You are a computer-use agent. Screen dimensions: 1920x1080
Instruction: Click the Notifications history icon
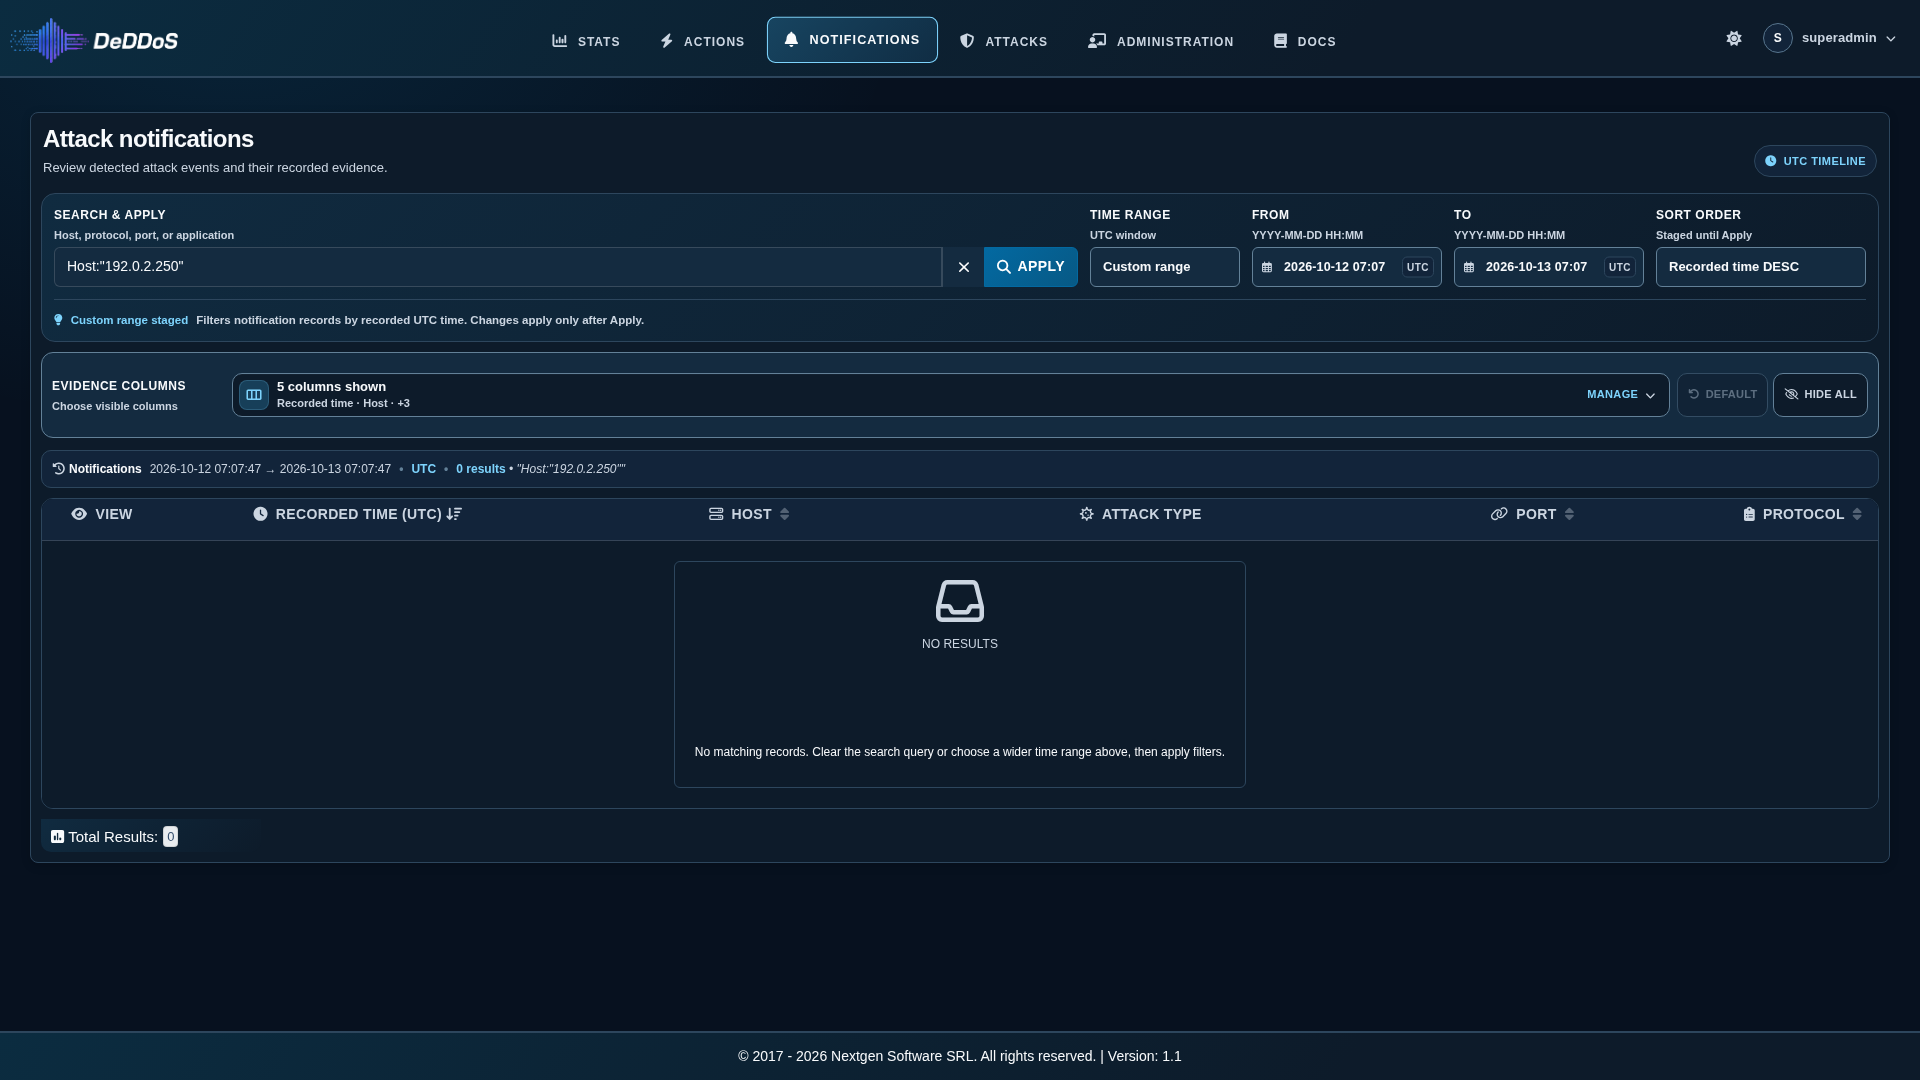coord(59,468)
